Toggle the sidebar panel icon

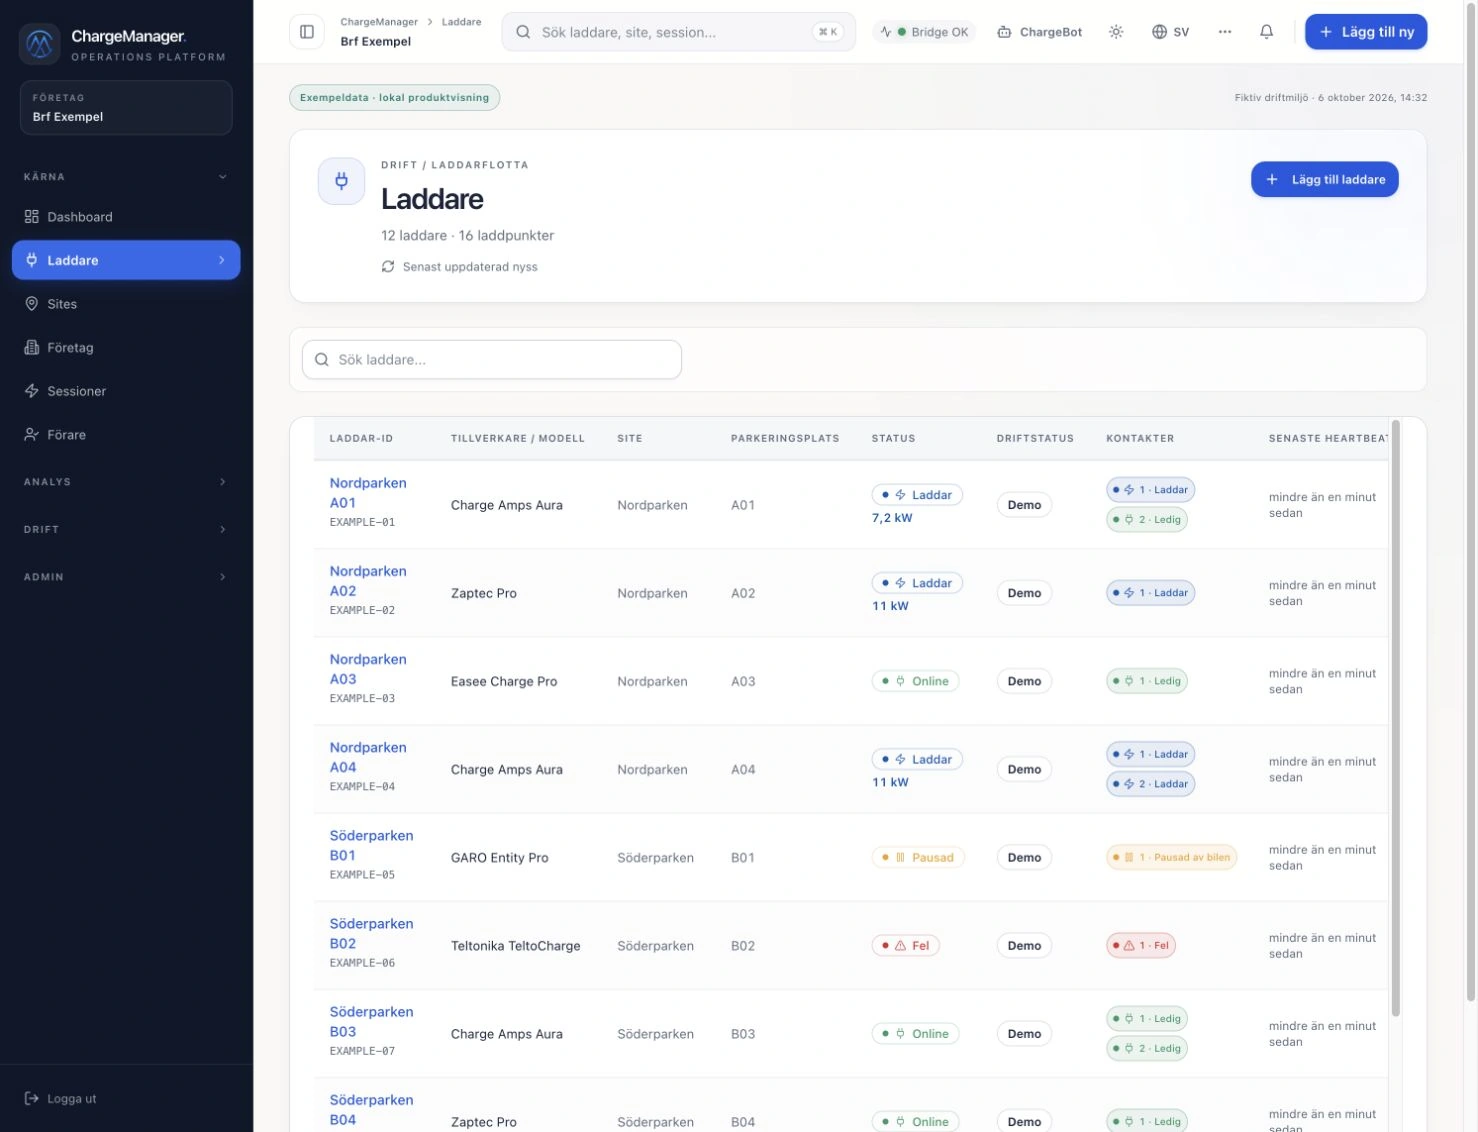click(307, 32)
